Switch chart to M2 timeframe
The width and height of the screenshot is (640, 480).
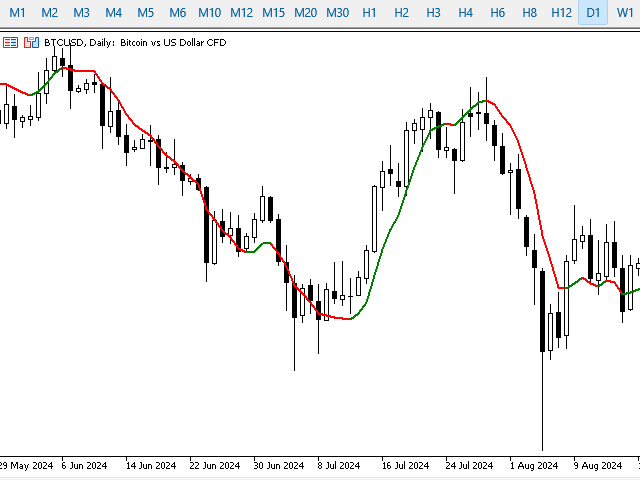click(x=49, y=13)
